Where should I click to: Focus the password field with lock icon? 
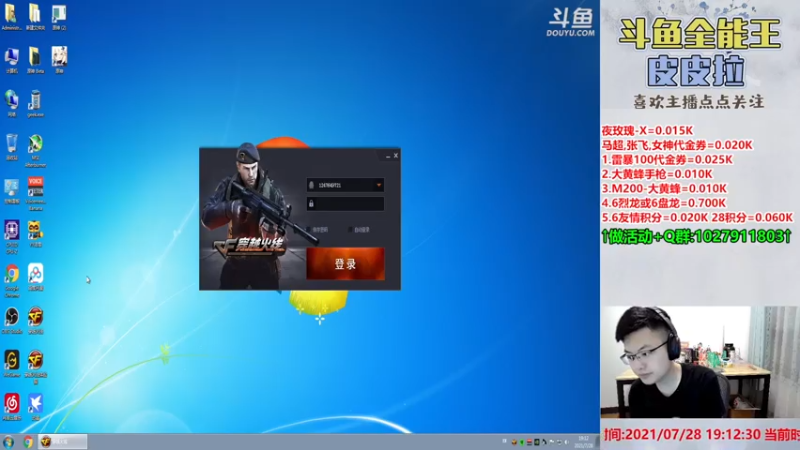pyautogui.click(x=345, y=204)
